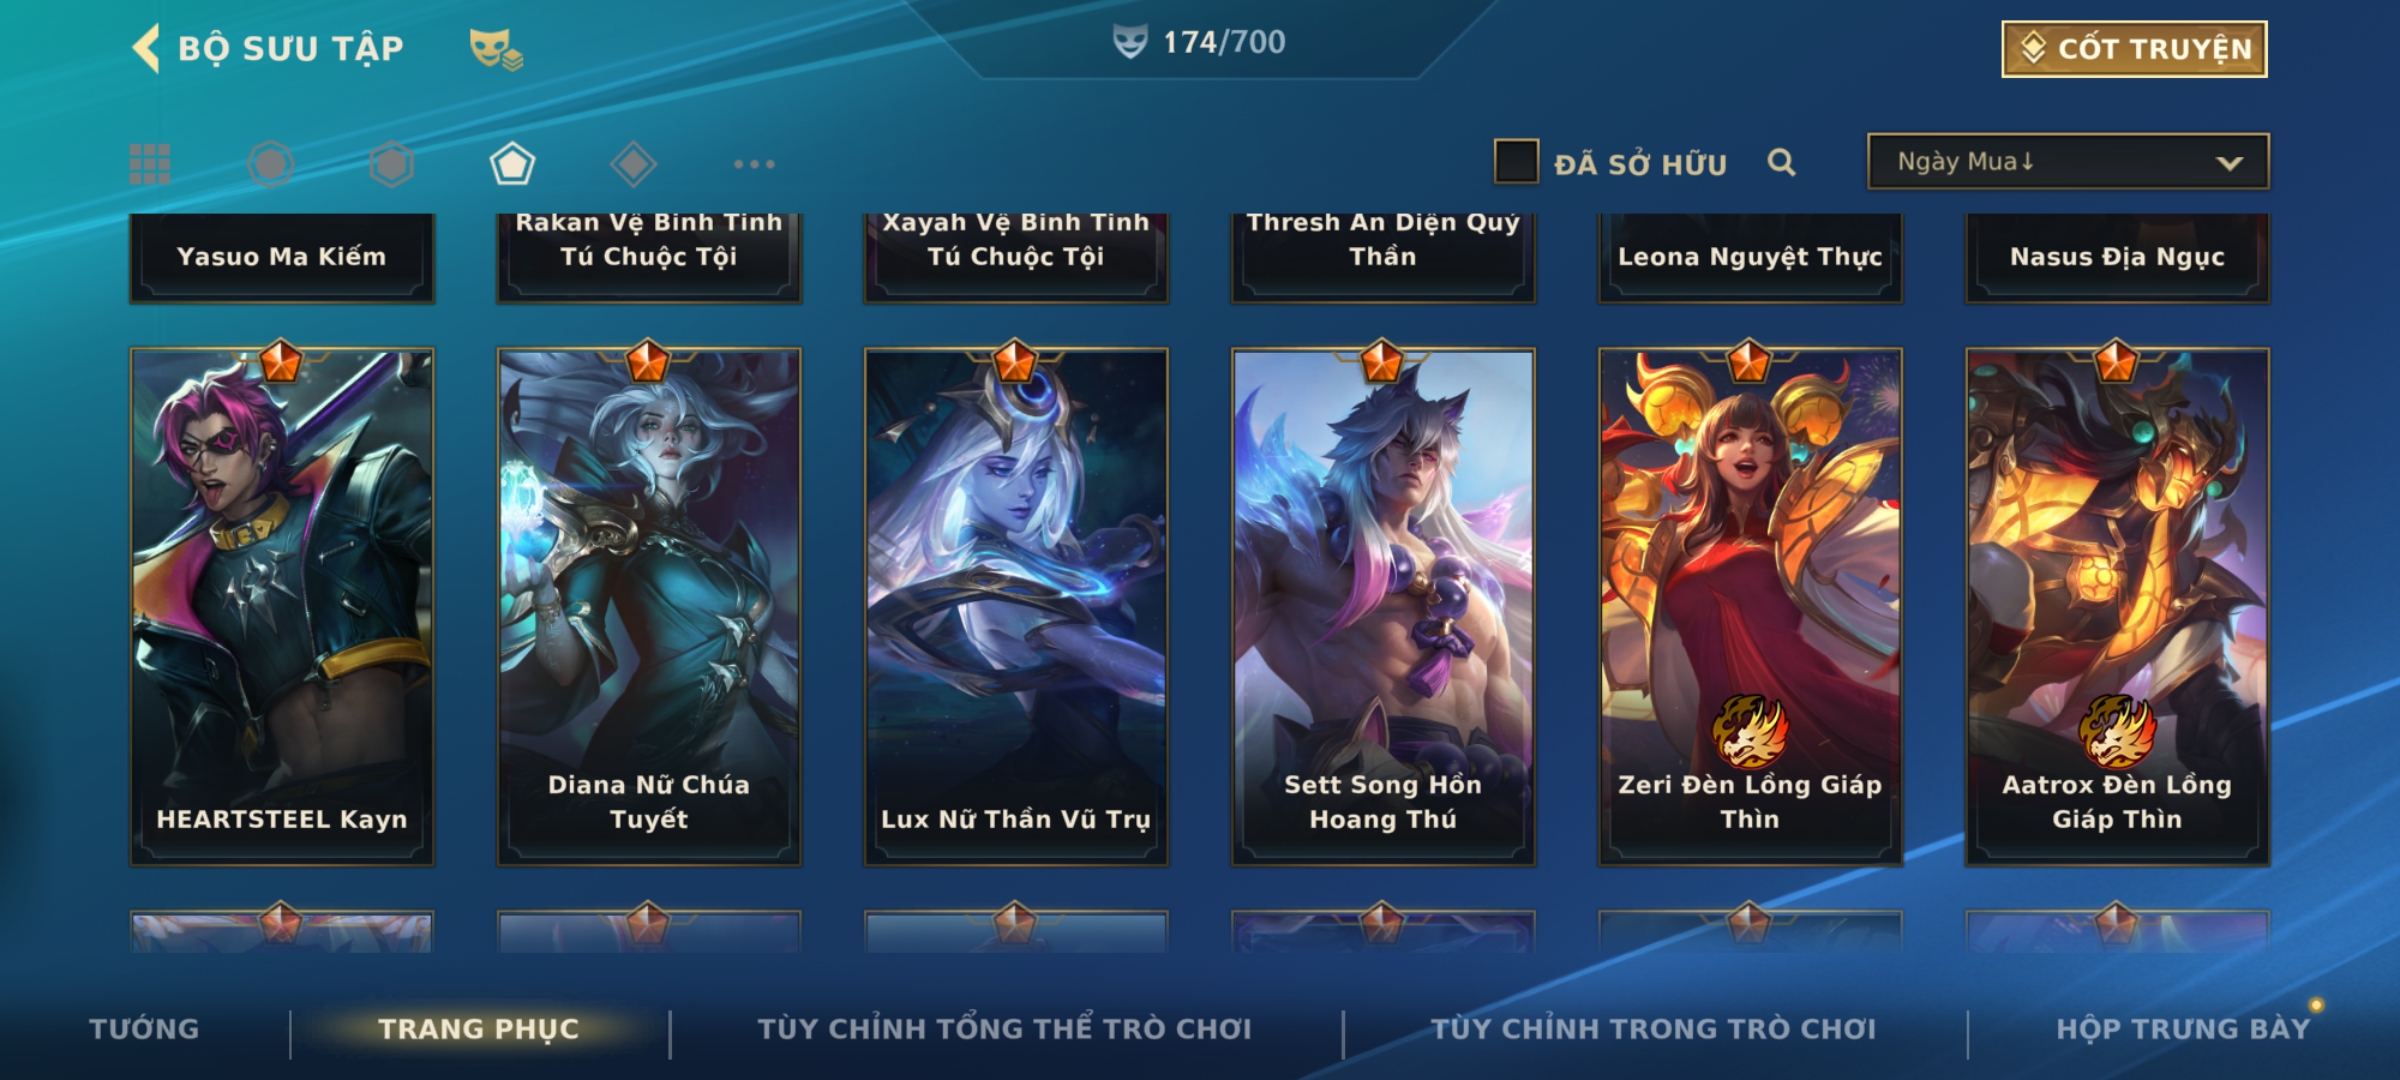Open Tùy Chỉnh Trong Trò Chơi tab
Screen dimensions: 2400x1080
click(1653, 1029)
